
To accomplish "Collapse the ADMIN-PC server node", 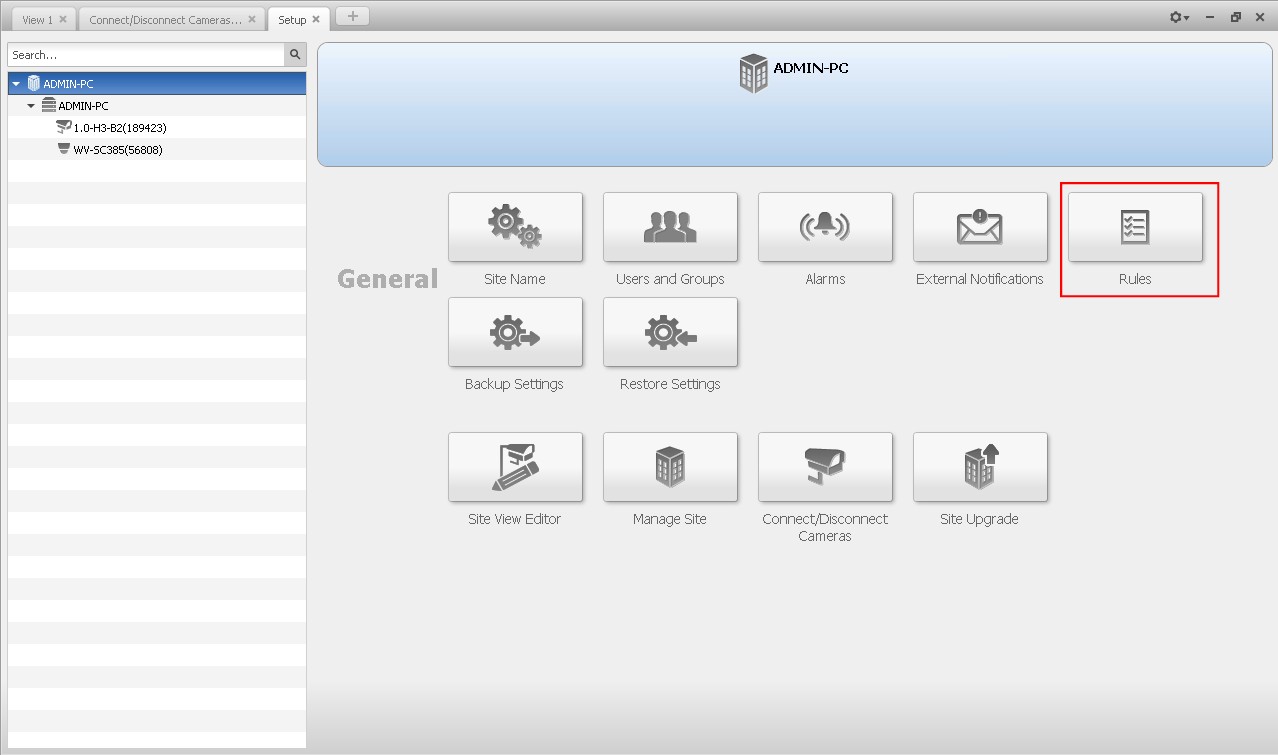I will (31, 106).
